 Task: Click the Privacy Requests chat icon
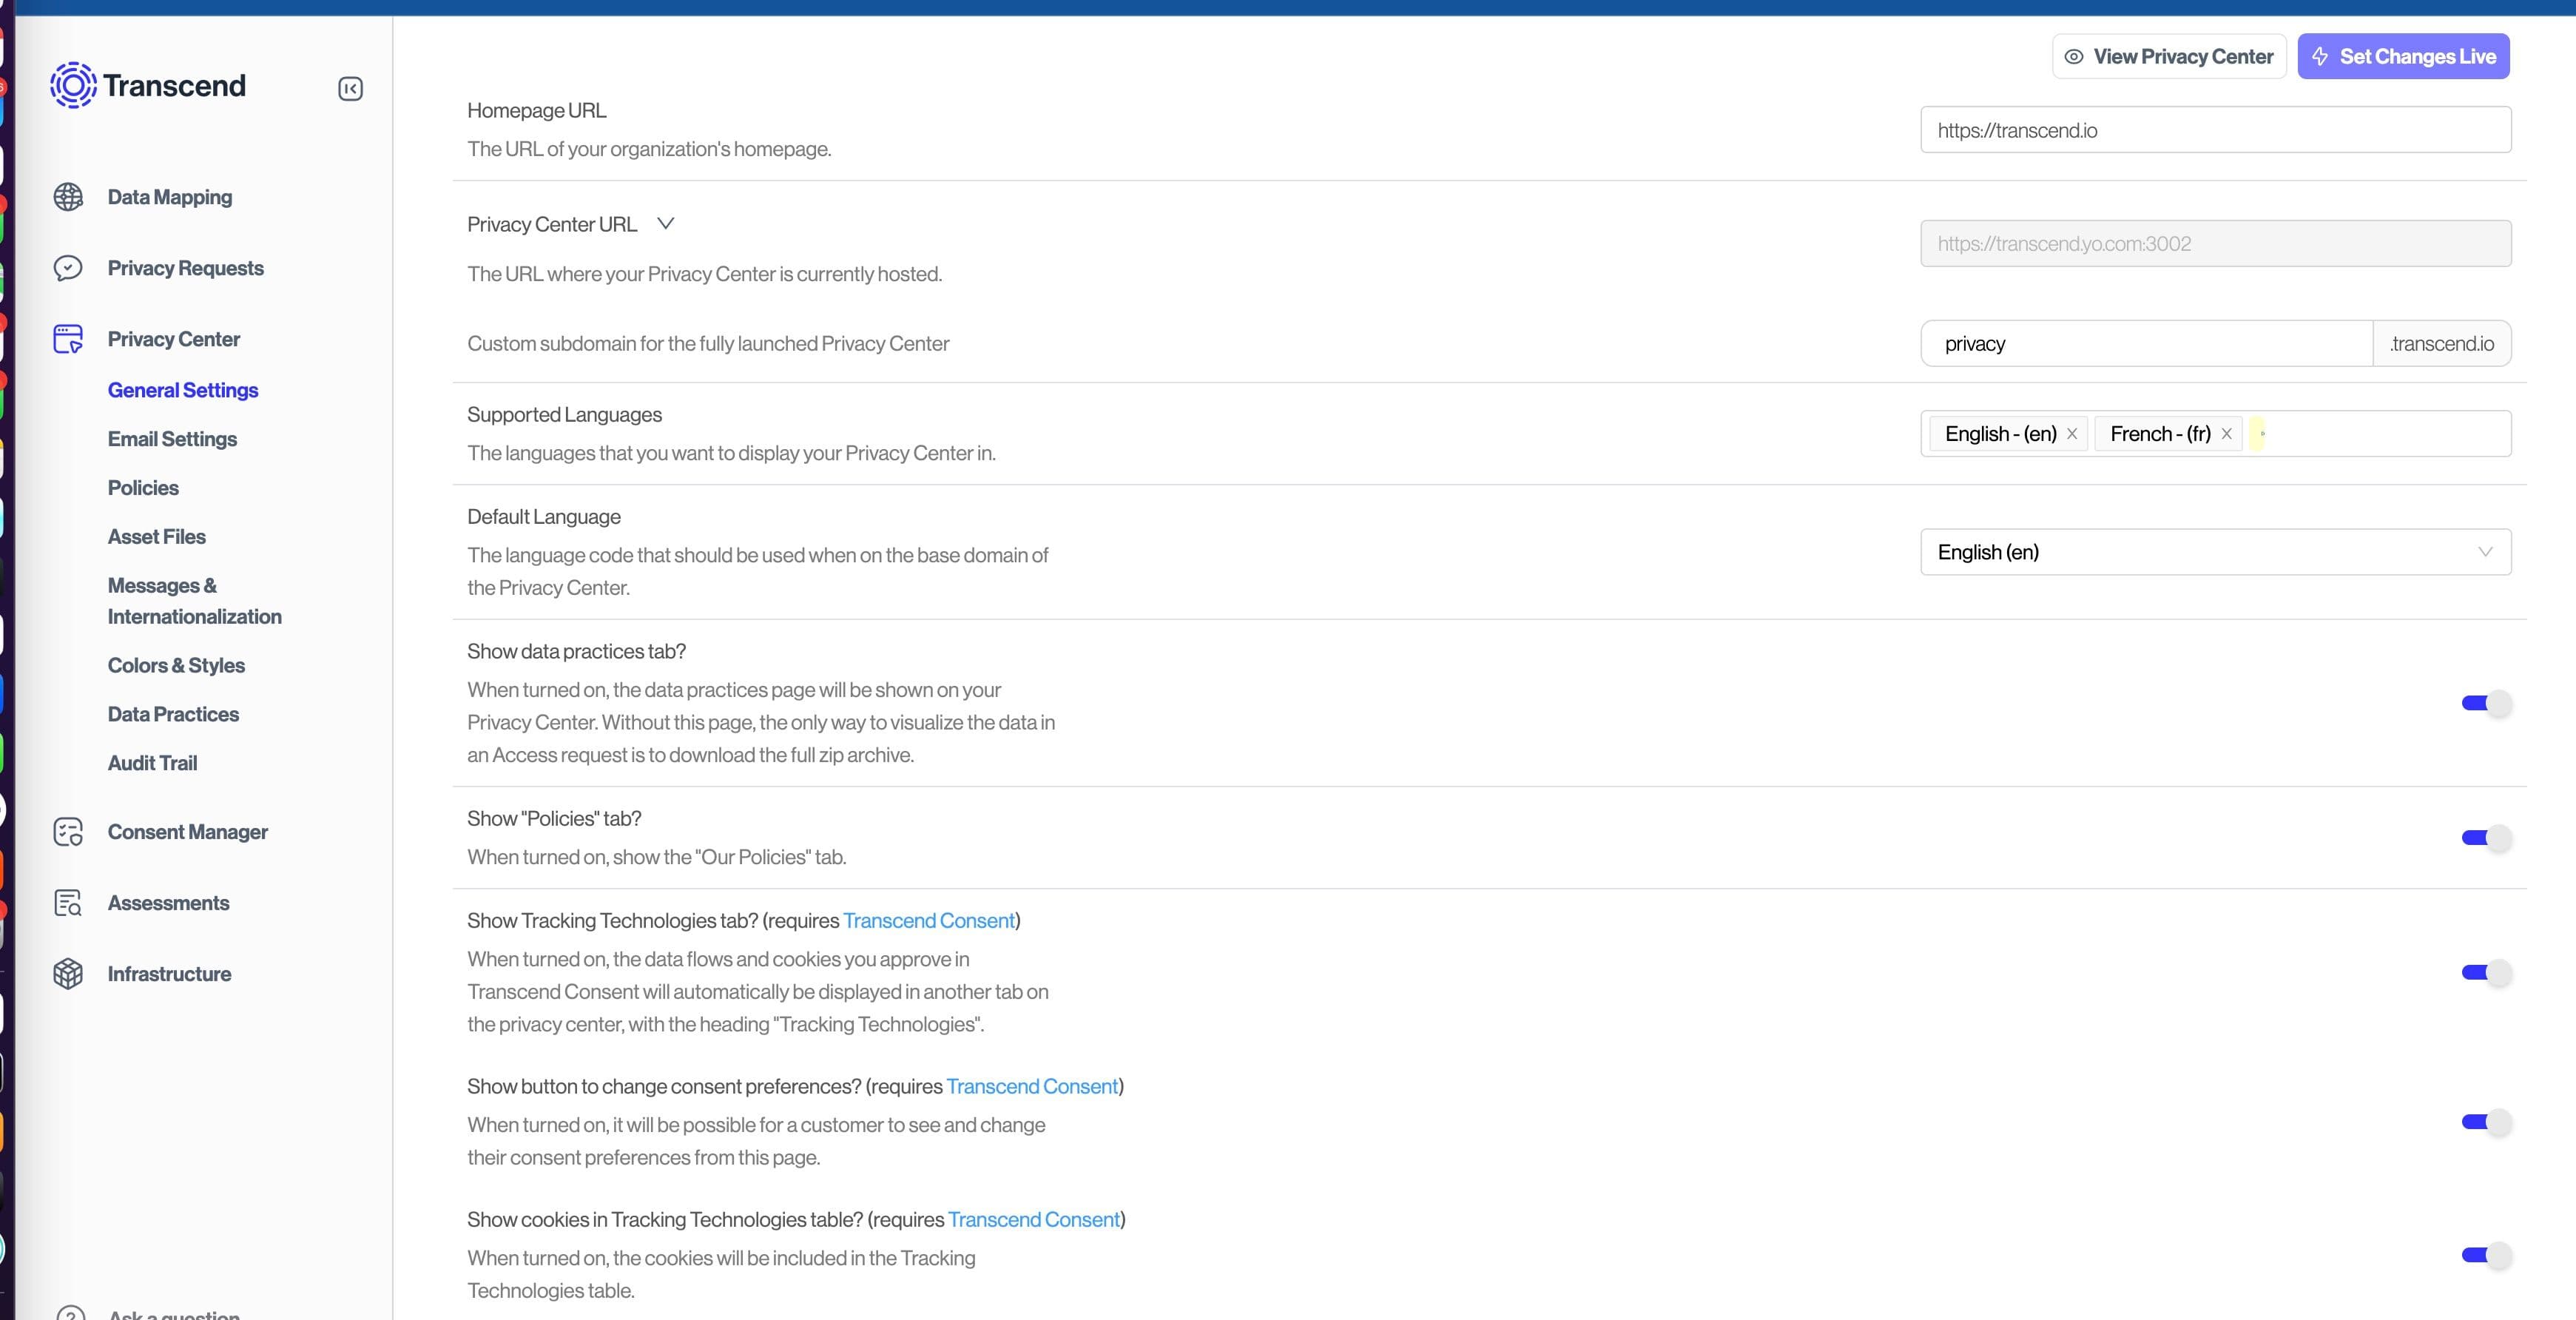point(68,268)
